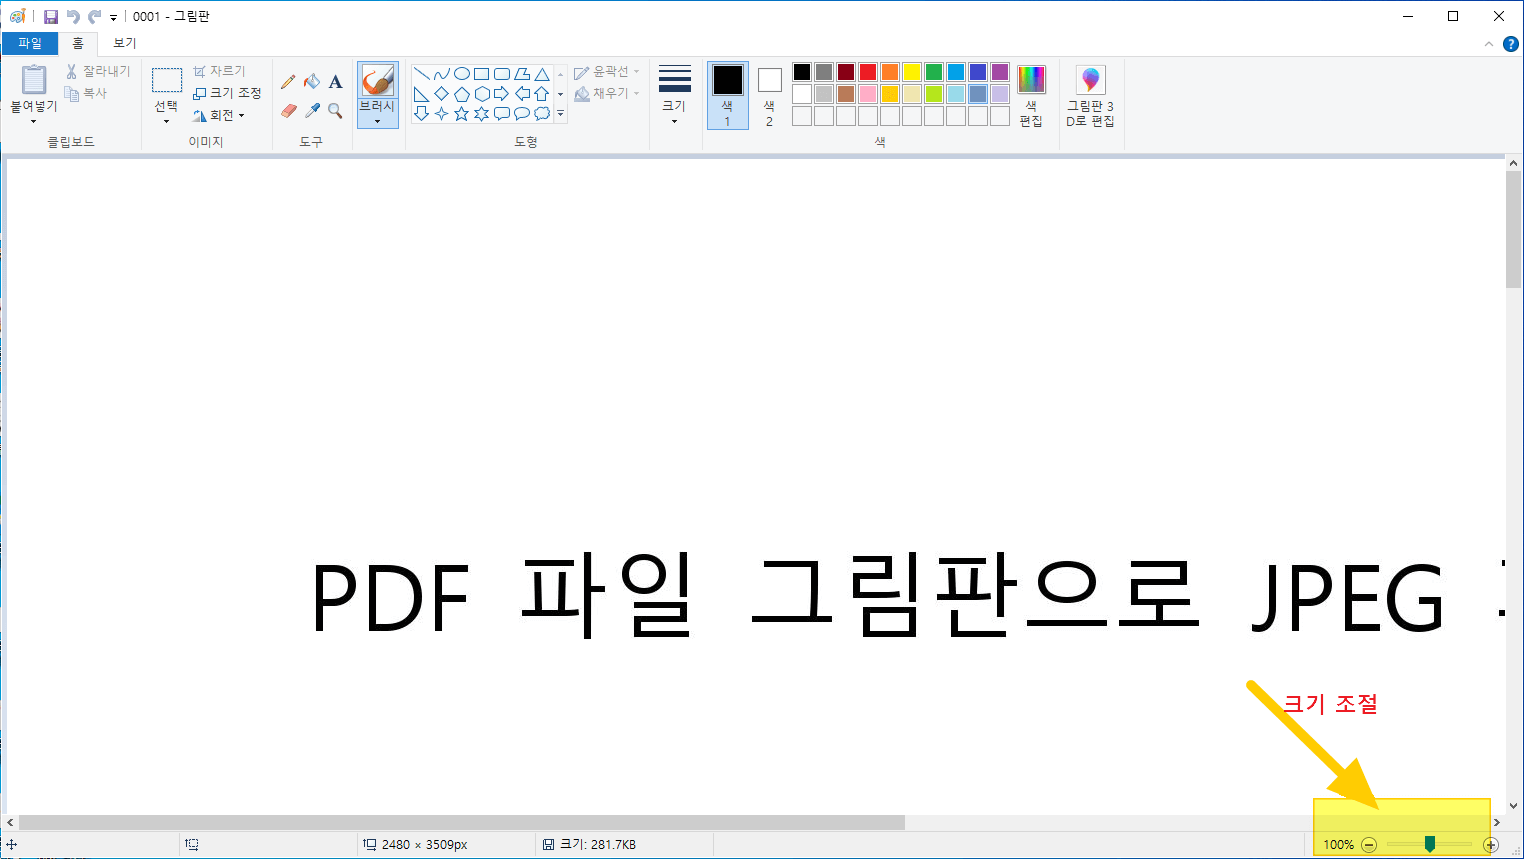1524x859 pixels.
Task: Expand the shapes gallery more arrow
Action: coord(560,114)
